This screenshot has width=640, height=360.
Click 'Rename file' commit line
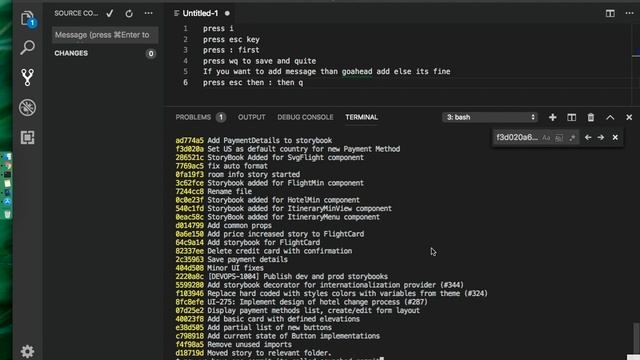point(229,191)
